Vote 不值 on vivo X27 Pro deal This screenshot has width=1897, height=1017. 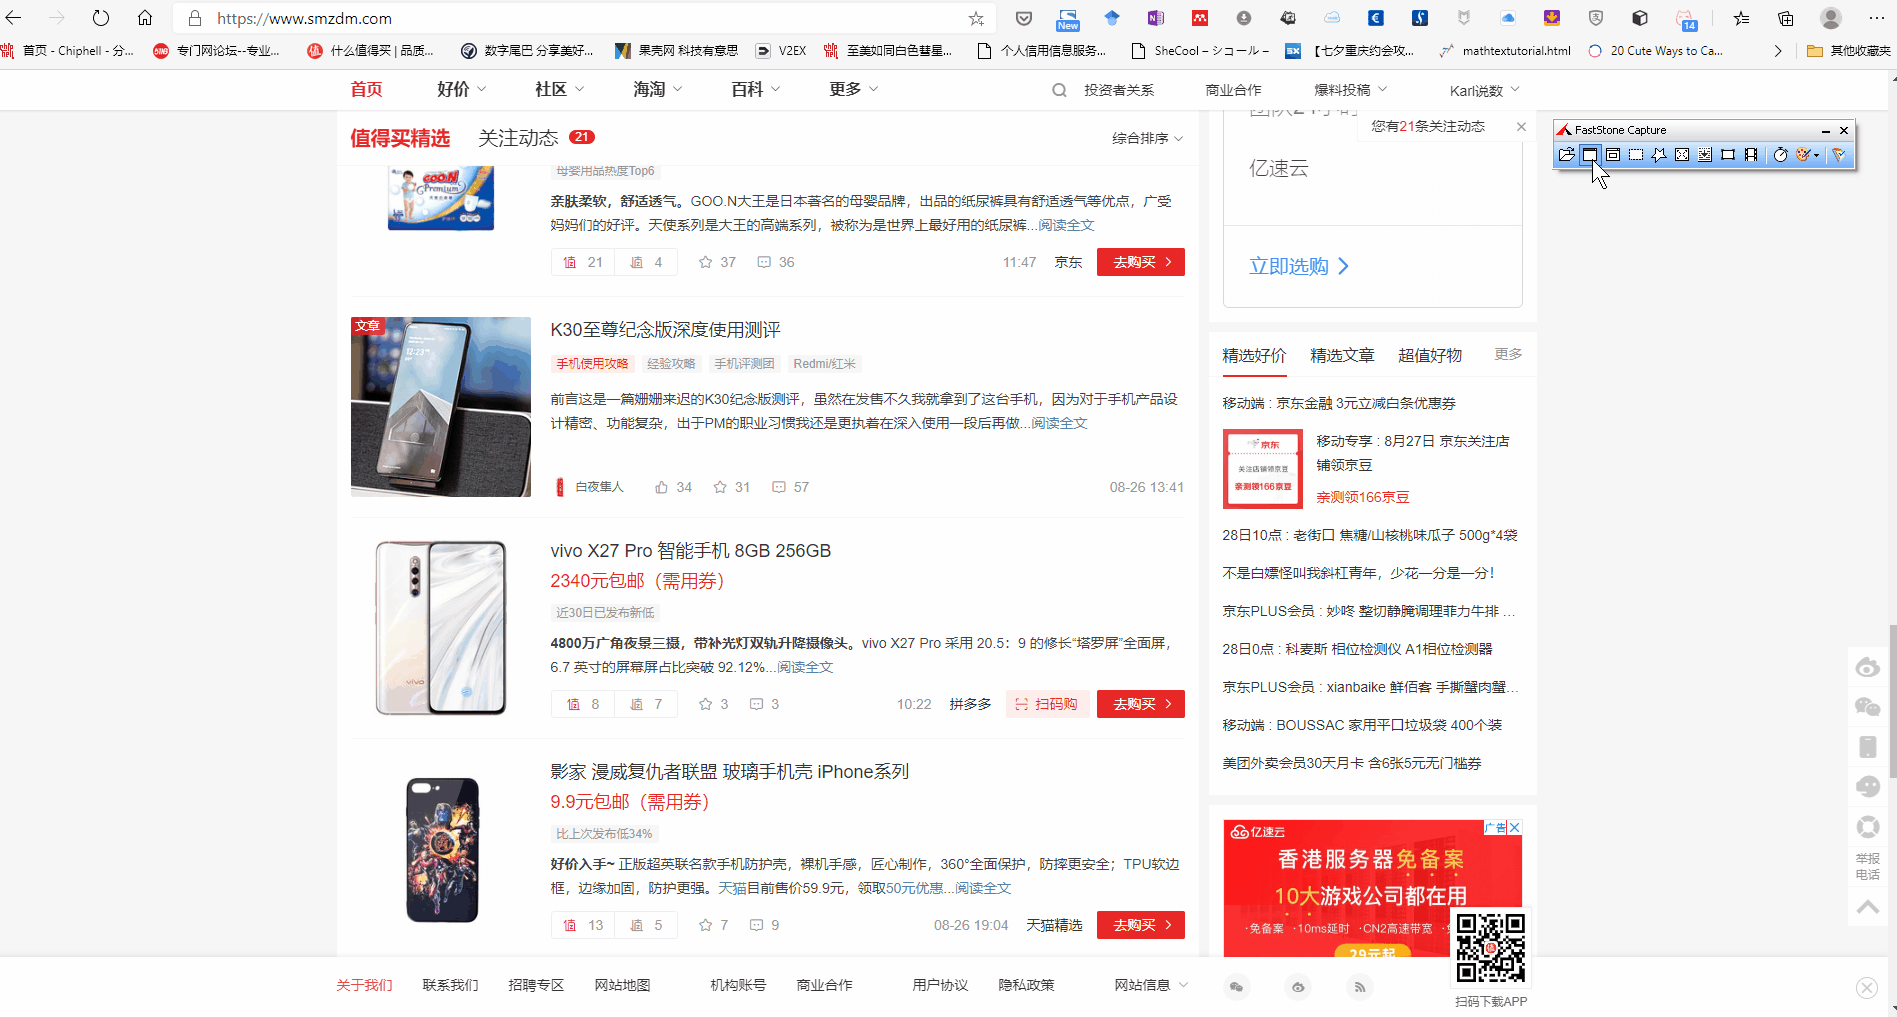pyautogui.click(x=646, y=704)
